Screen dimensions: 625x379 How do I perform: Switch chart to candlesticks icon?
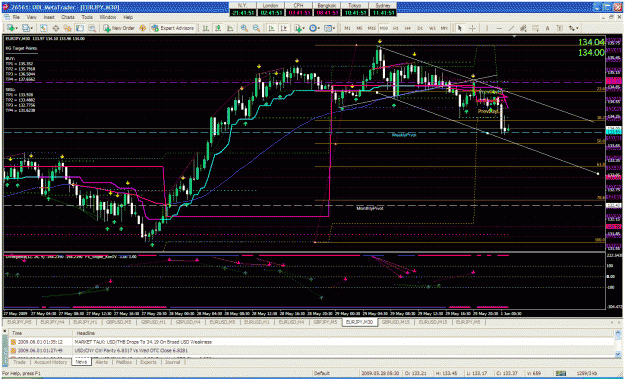[218, 28]
